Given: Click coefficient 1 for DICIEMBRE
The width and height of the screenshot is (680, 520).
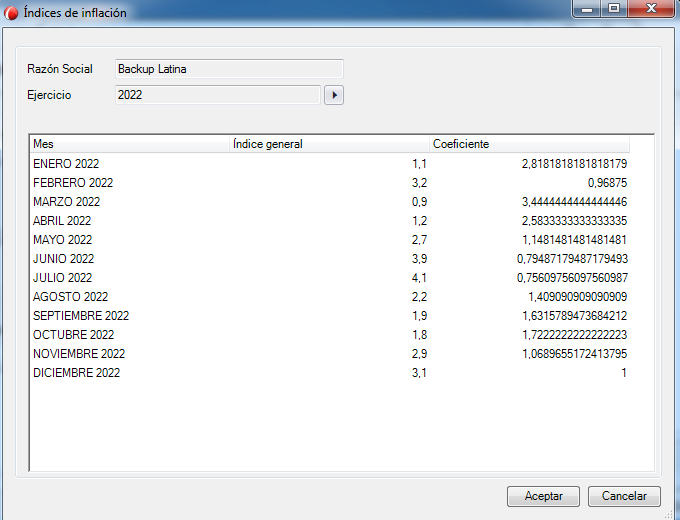Looking at the screenshot, I should 624,373.
